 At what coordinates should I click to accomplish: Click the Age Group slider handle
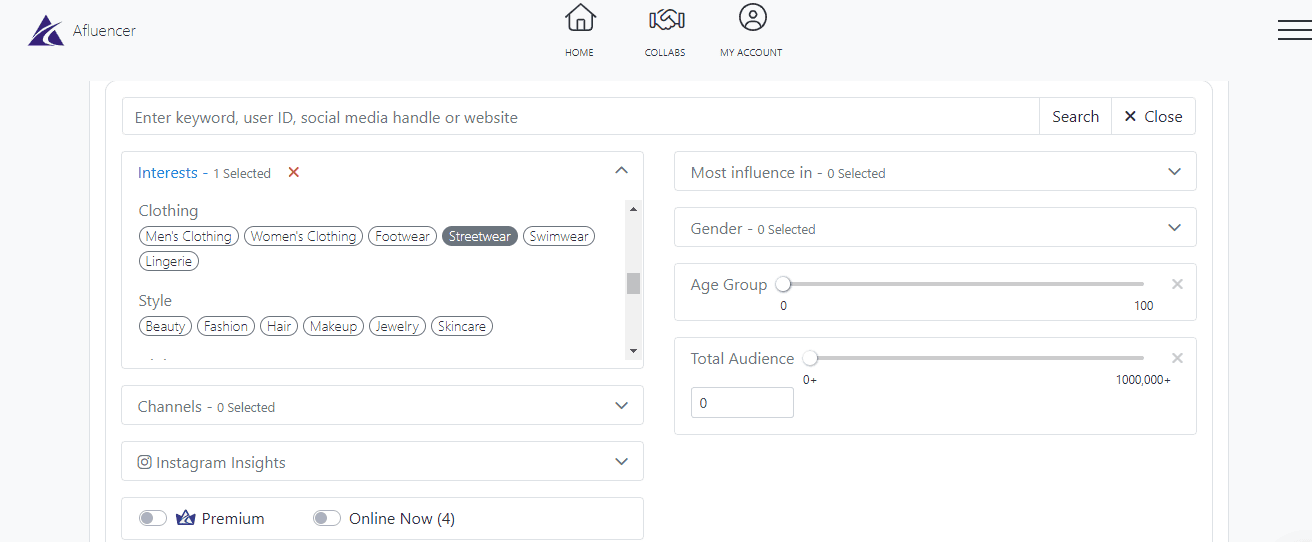[783, 284]
